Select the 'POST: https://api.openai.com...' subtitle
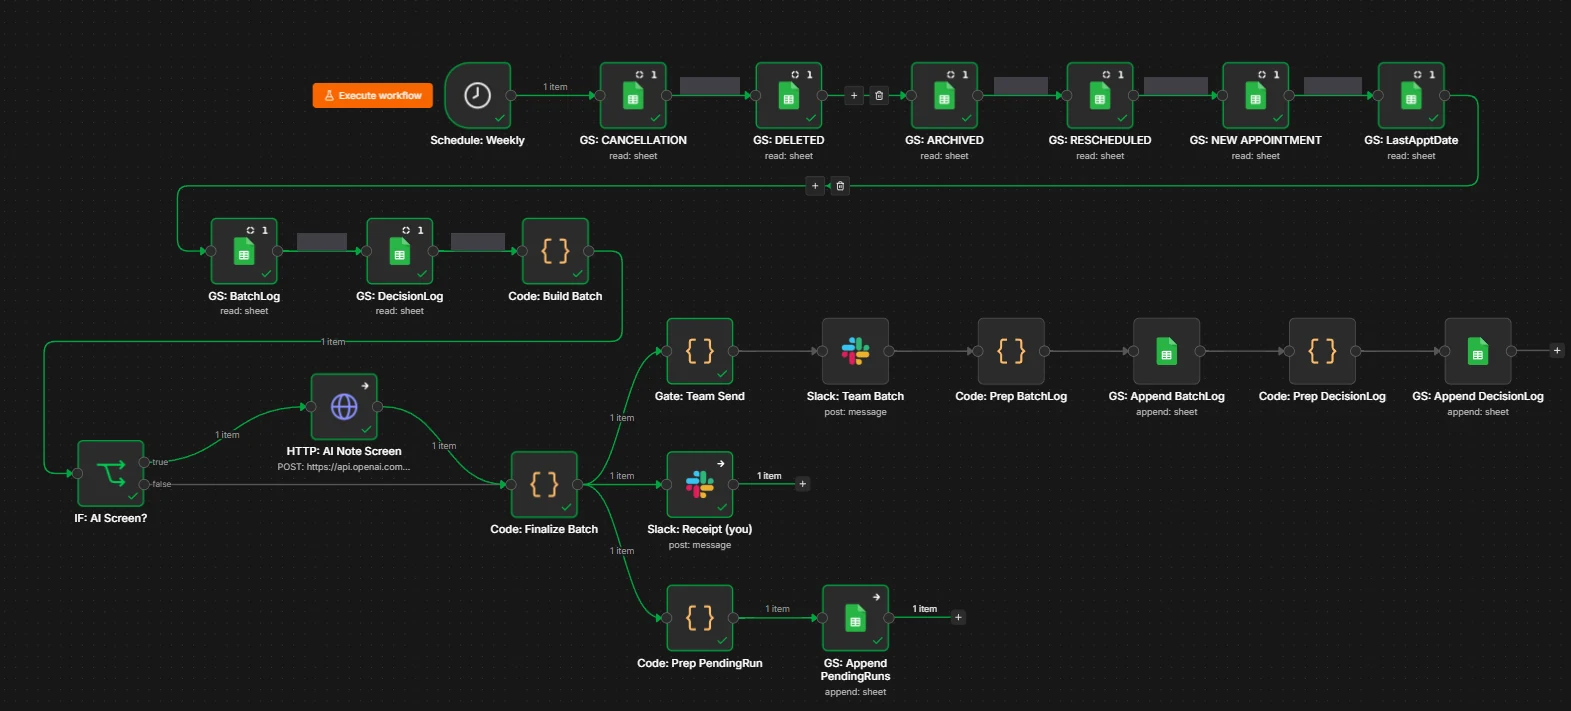Image resolution: width=1571 pixels, height=711 pixels. pos(344,467)
